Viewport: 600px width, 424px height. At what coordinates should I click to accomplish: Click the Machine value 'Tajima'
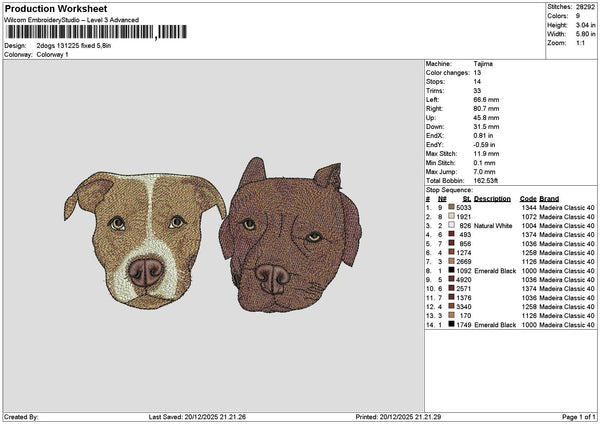[x=483, y=64]
